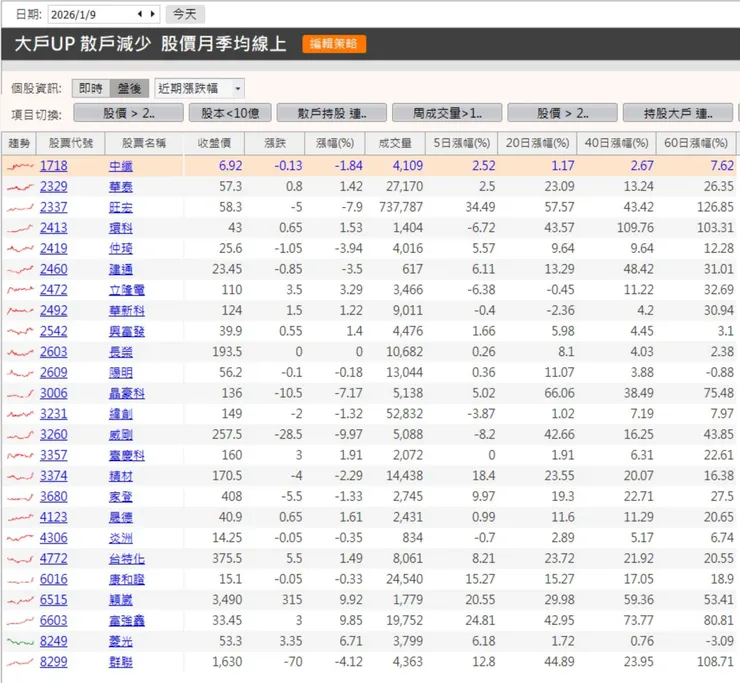Image resolution: width=740 pixels, height=683 pixels.
Task: Sort by 股票名稱 column header
Action: coord(144,143)
